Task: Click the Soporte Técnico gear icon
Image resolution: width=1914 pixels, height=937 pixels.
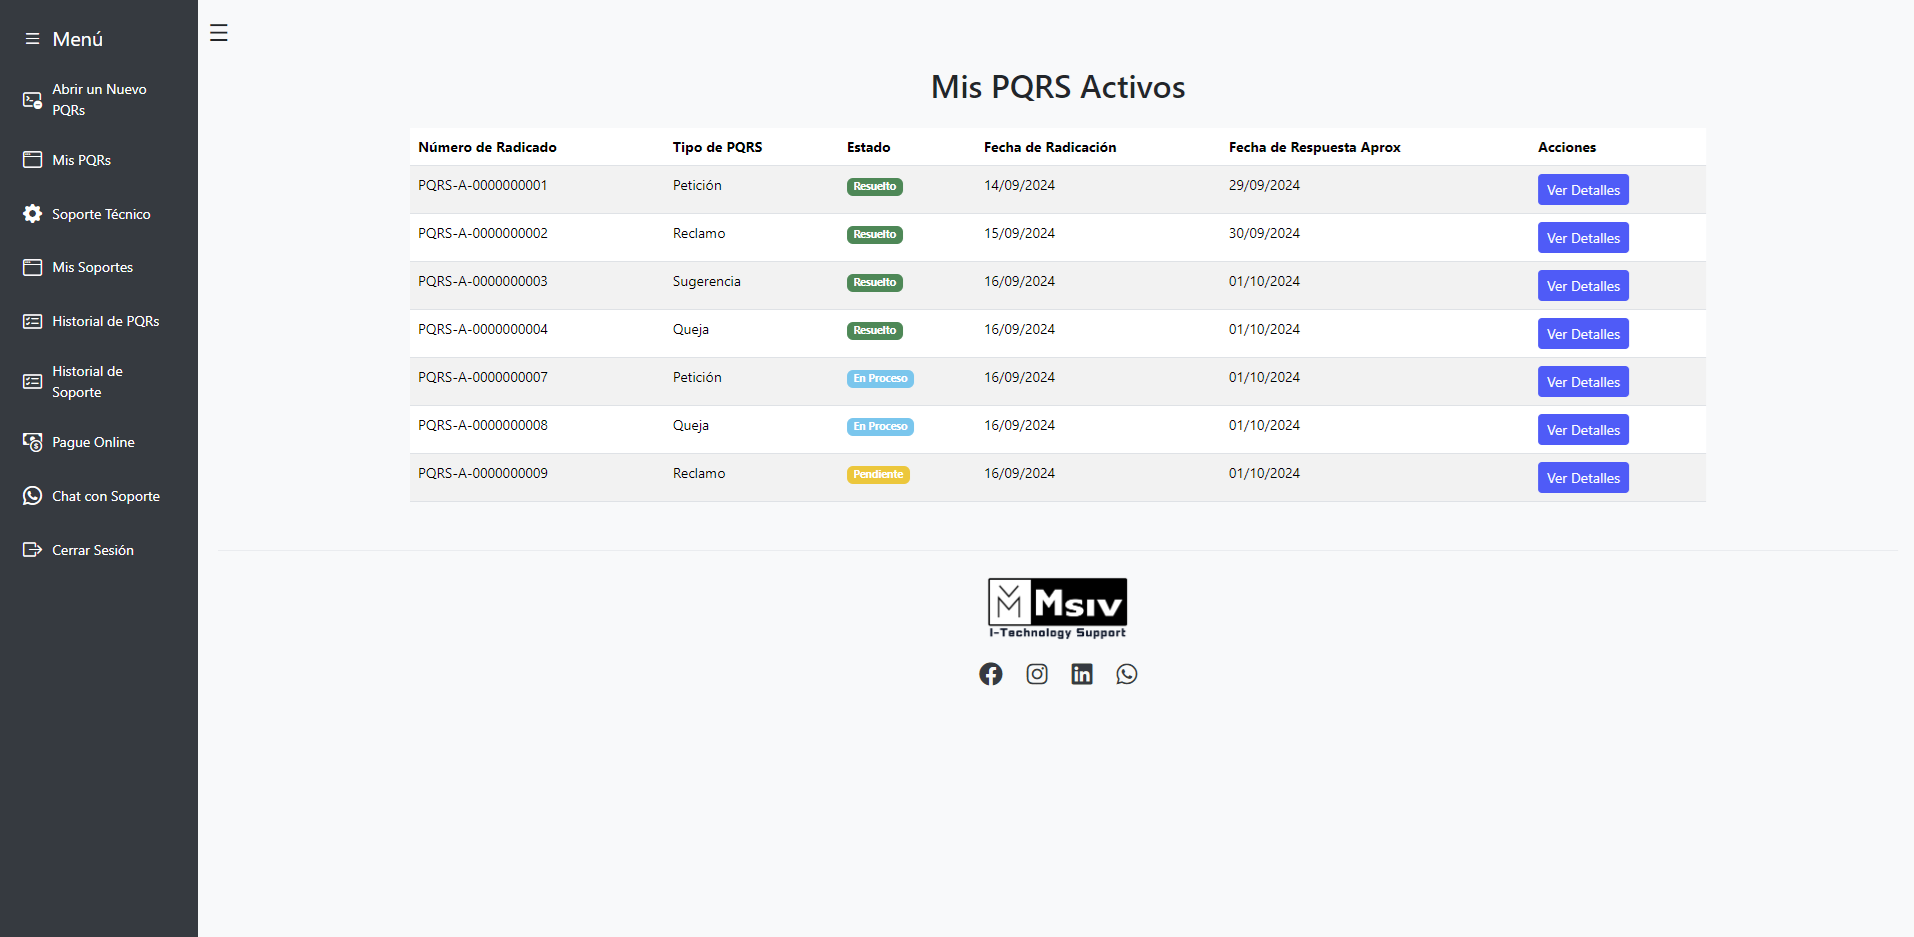Action: coord(33,214)
